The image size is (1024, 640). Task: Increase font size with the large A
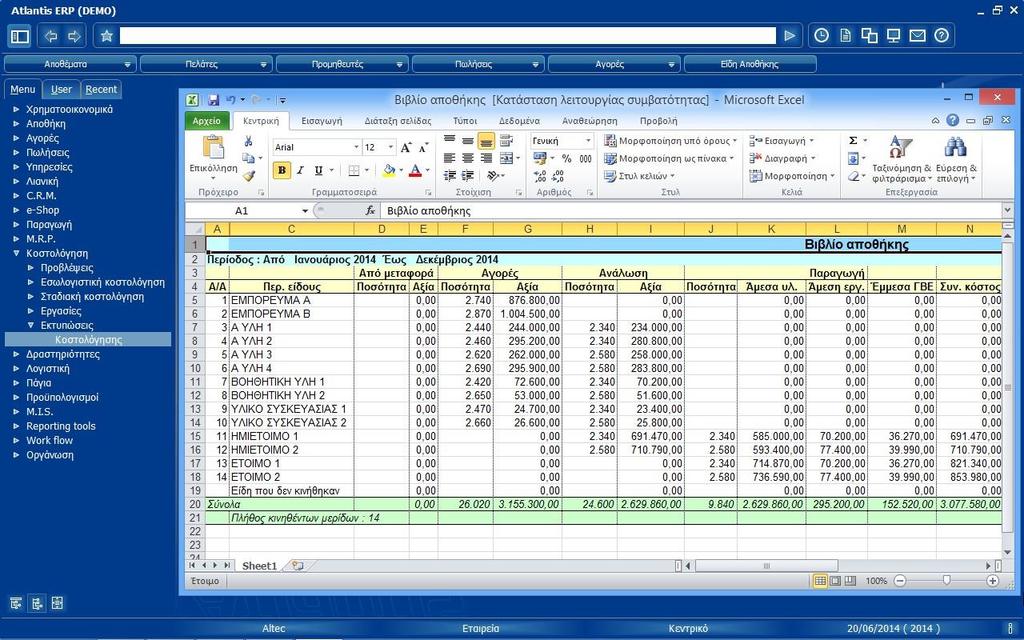[406, 148]
